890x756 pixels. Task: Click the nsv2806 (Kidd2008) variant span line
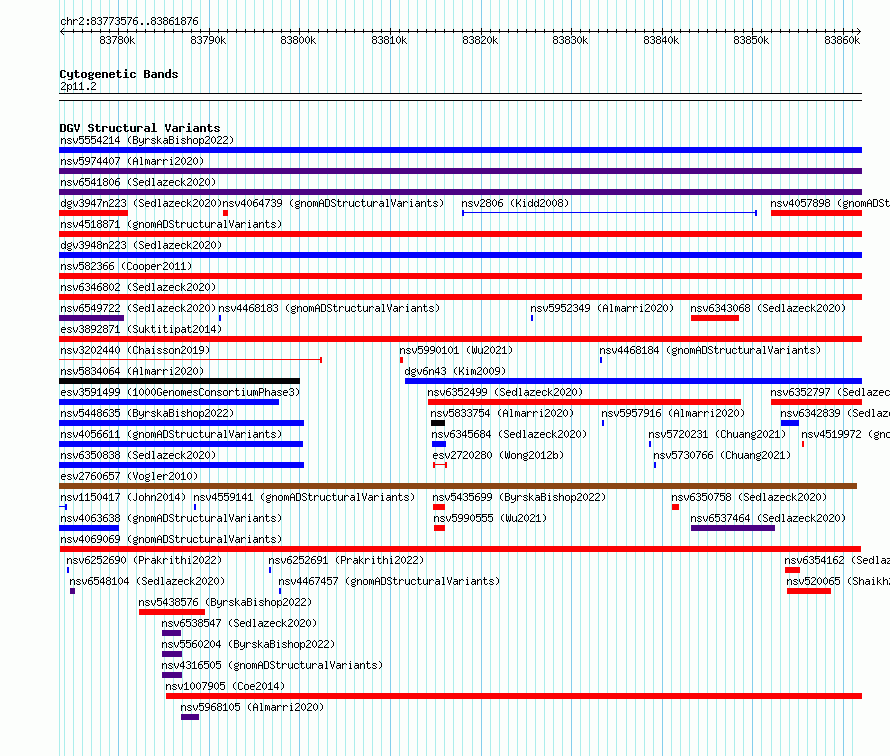click(x=609, y=213)
